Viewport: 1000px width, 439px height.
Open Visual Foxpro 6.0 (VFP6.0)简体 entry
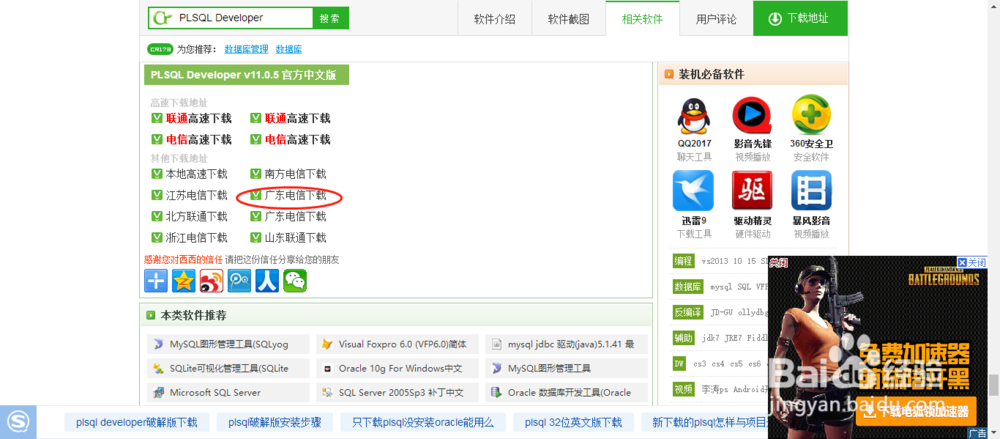click(x=397, y=345)
